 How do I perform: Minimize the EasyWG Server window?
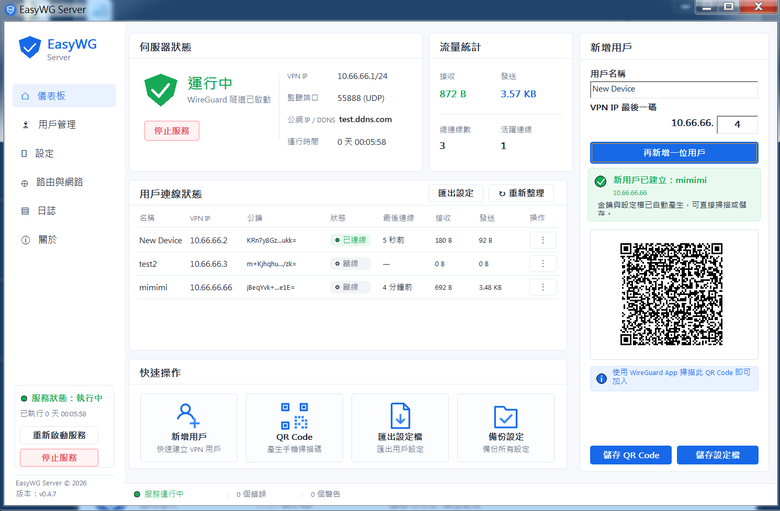[707, 7]
